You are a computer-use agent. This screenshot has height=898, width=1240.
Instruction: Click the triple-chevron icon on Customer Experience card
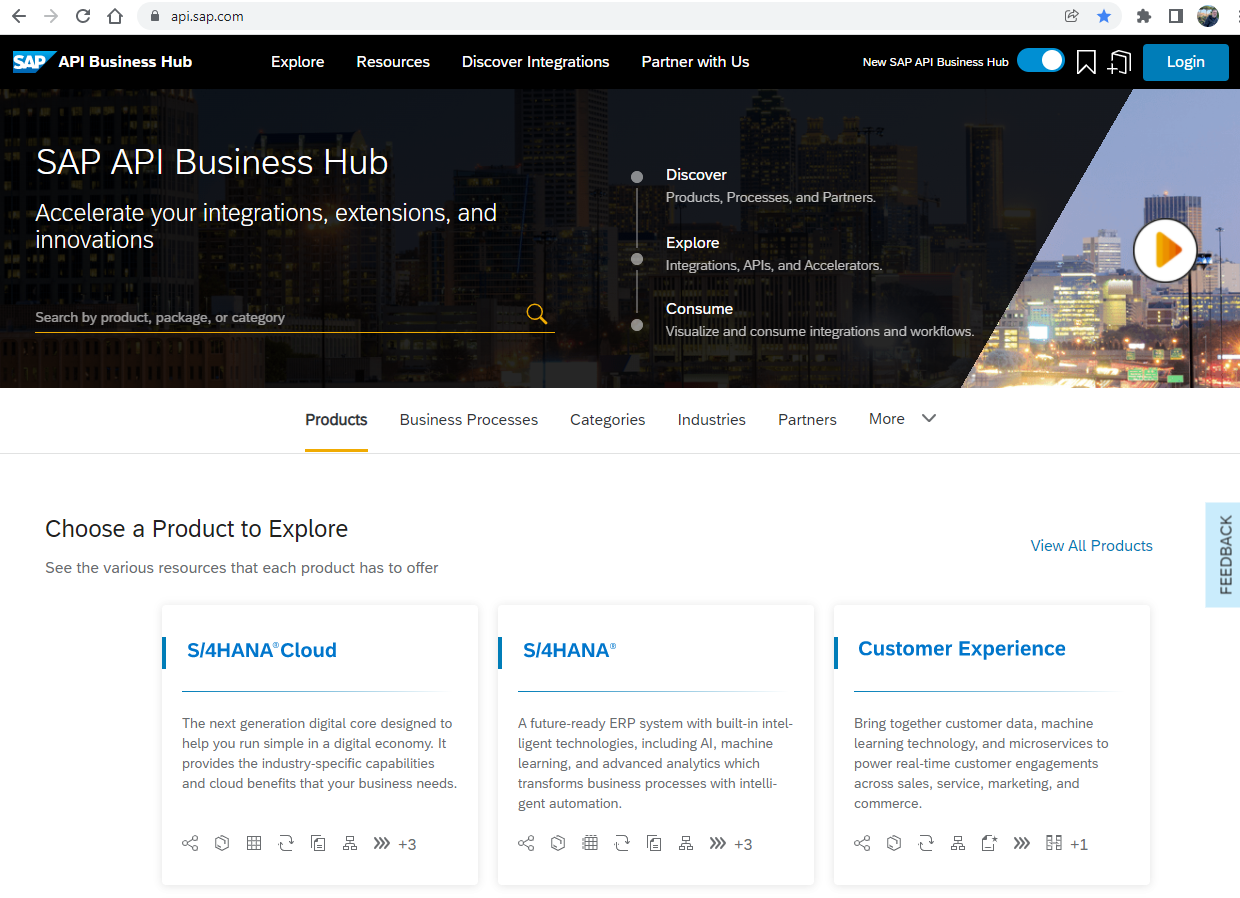(1021, 843)
